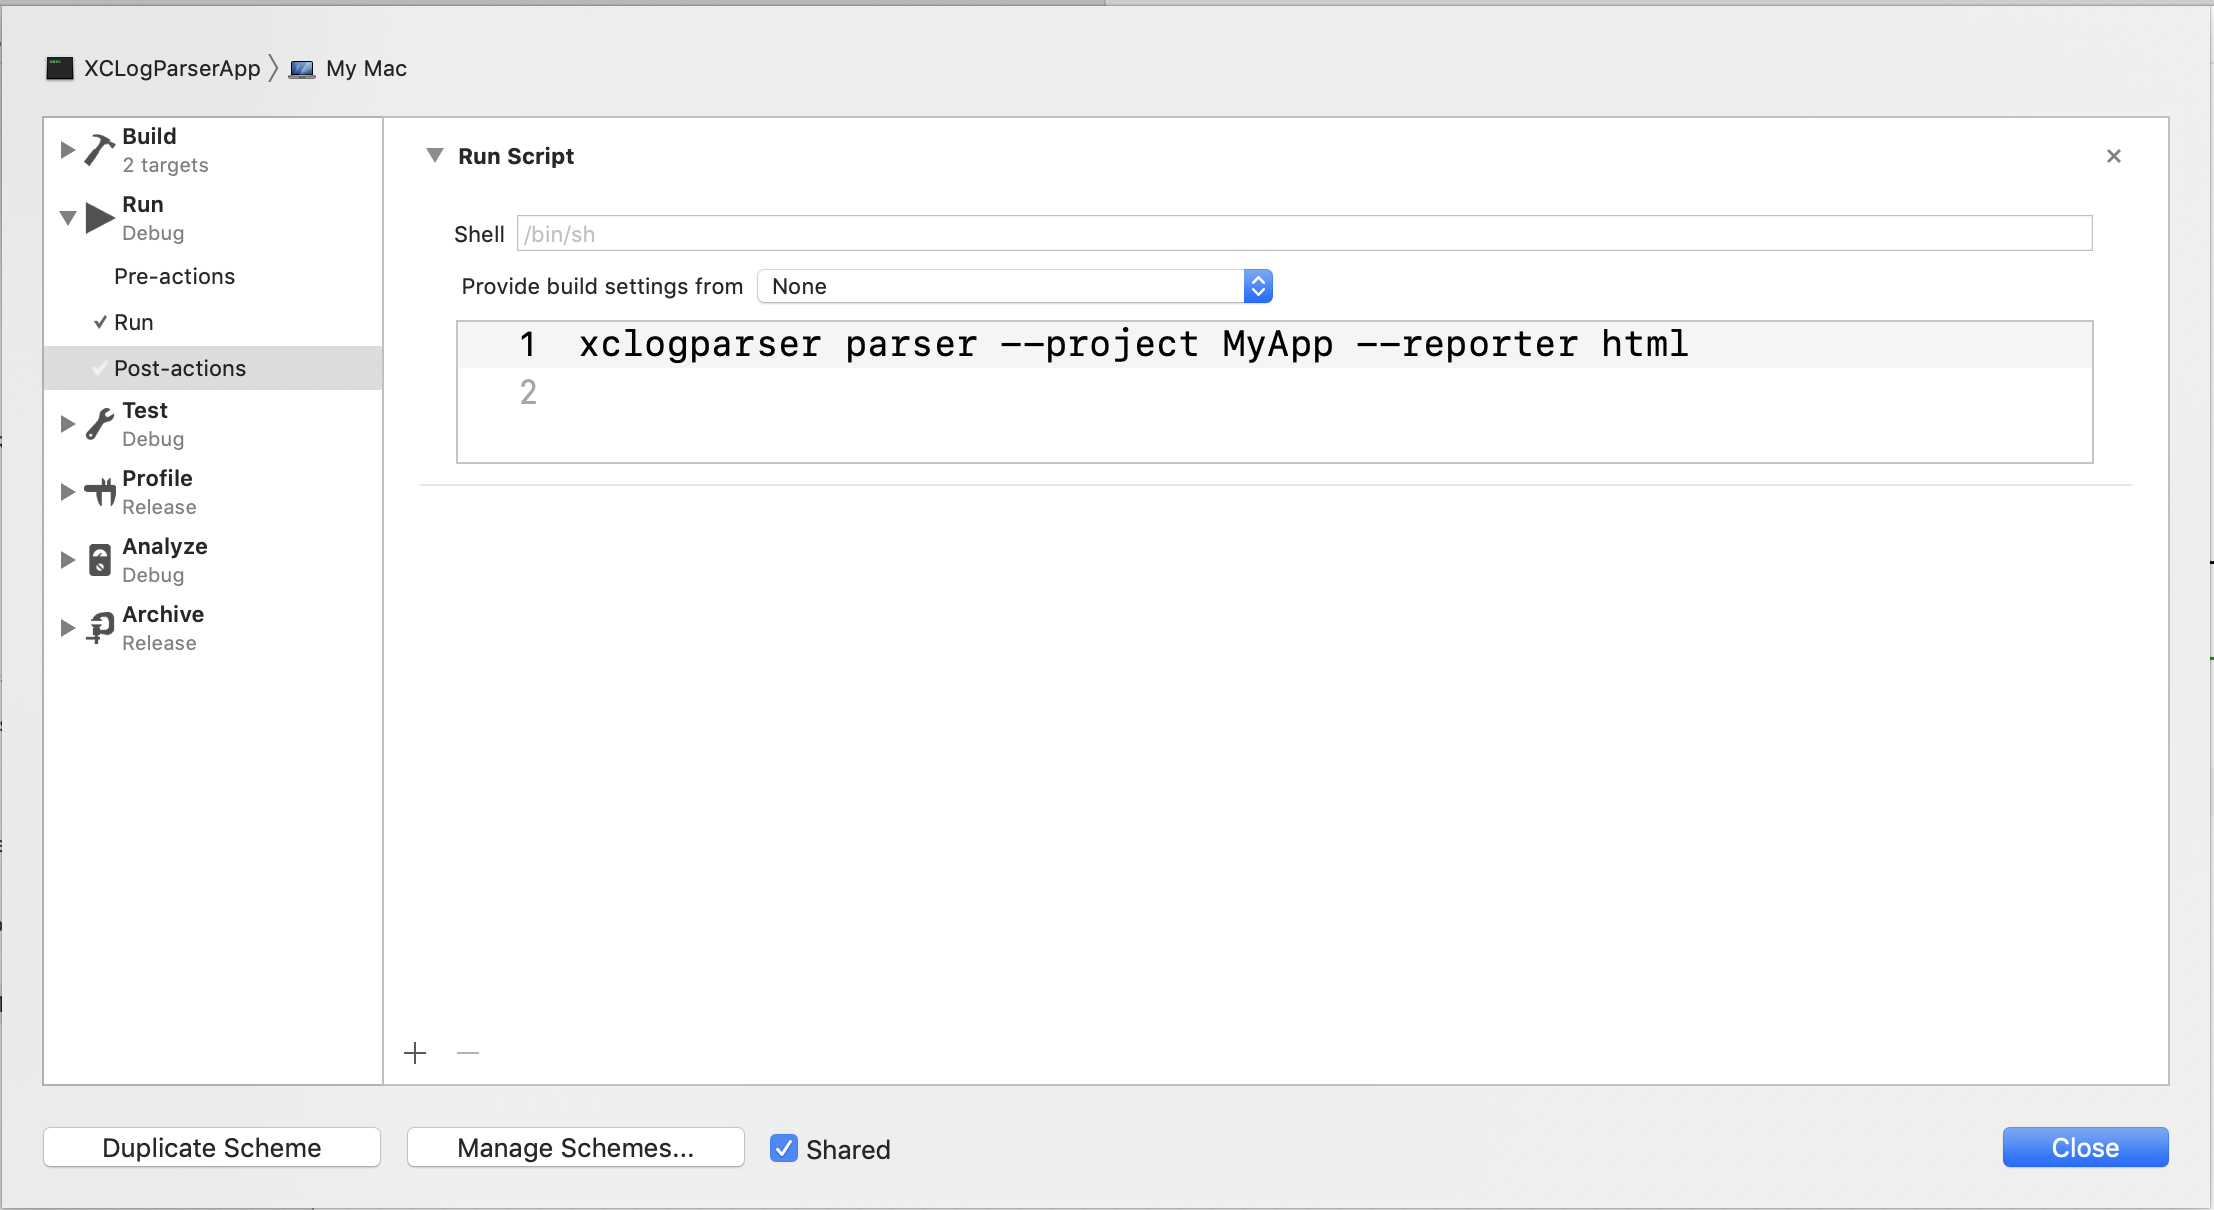
Task: Collapse the Run section triangle
Action: (67, 218)
